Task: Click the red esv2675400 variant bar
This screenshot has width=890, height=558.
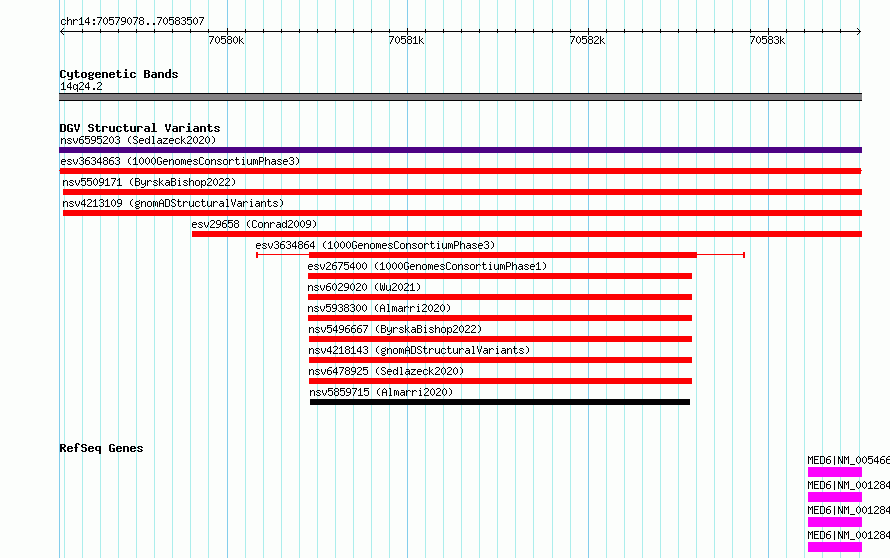Action: point(500,276)
